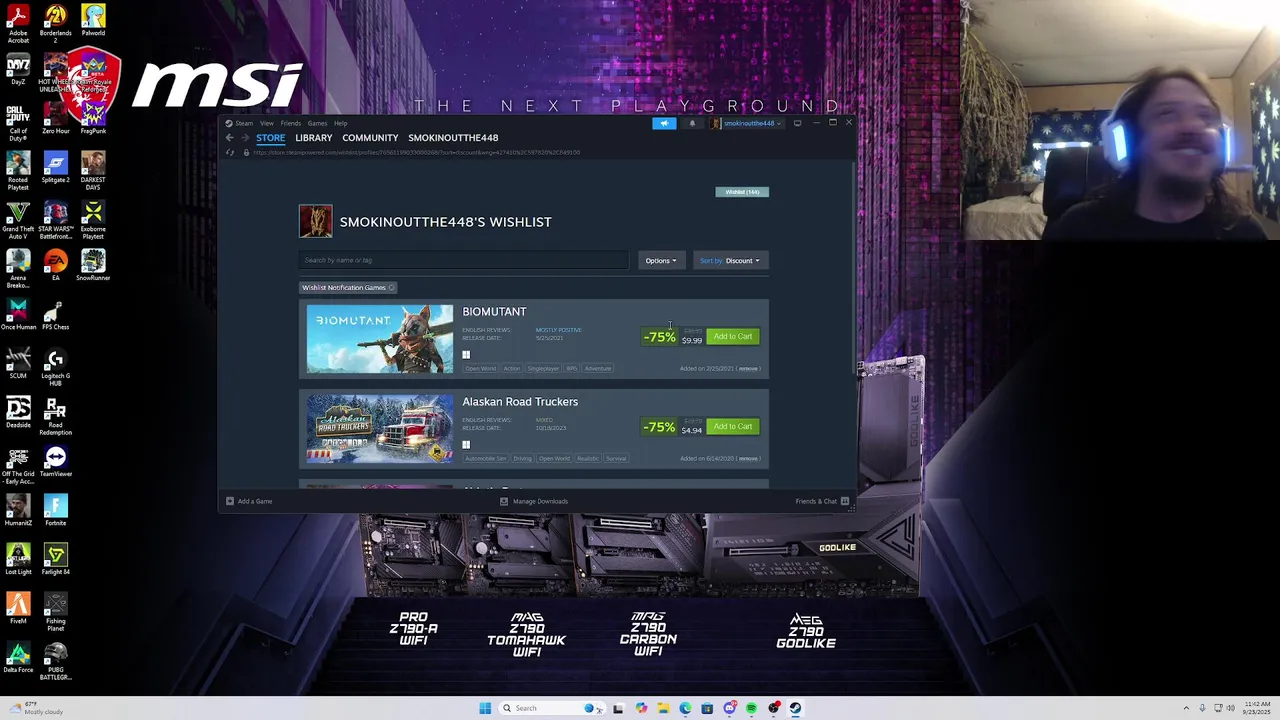Open Friends & Chat in Steam

pos(822,501)
